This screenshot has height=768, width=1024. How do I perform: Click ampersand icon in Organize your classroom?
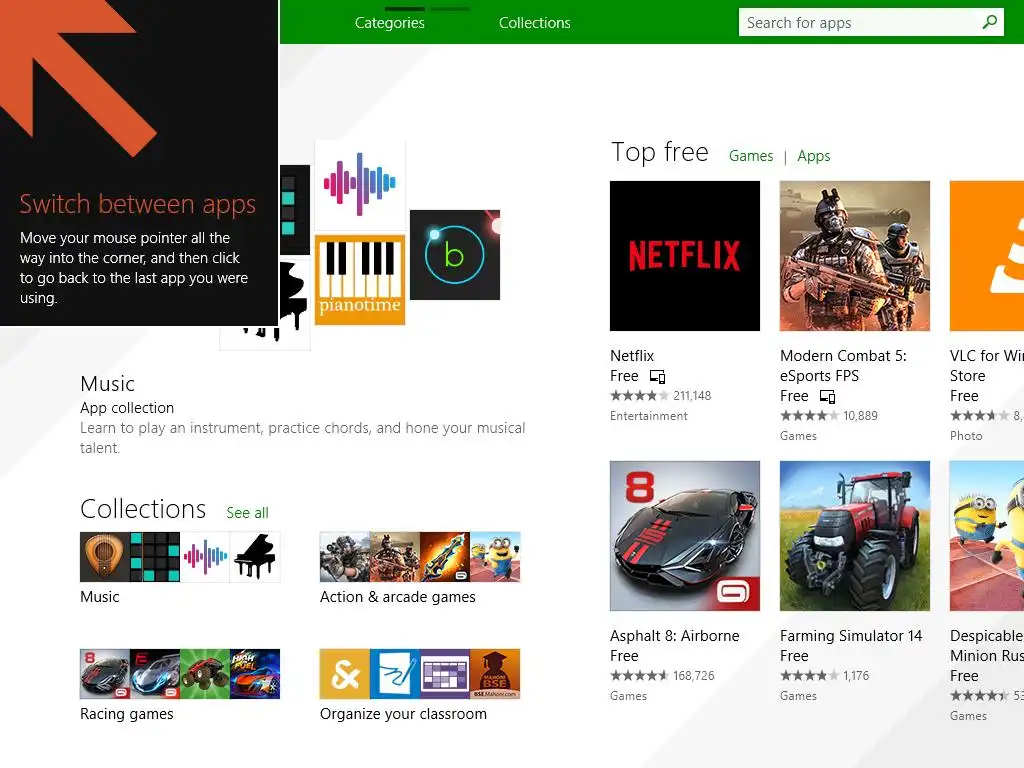[x=345, y=674]
